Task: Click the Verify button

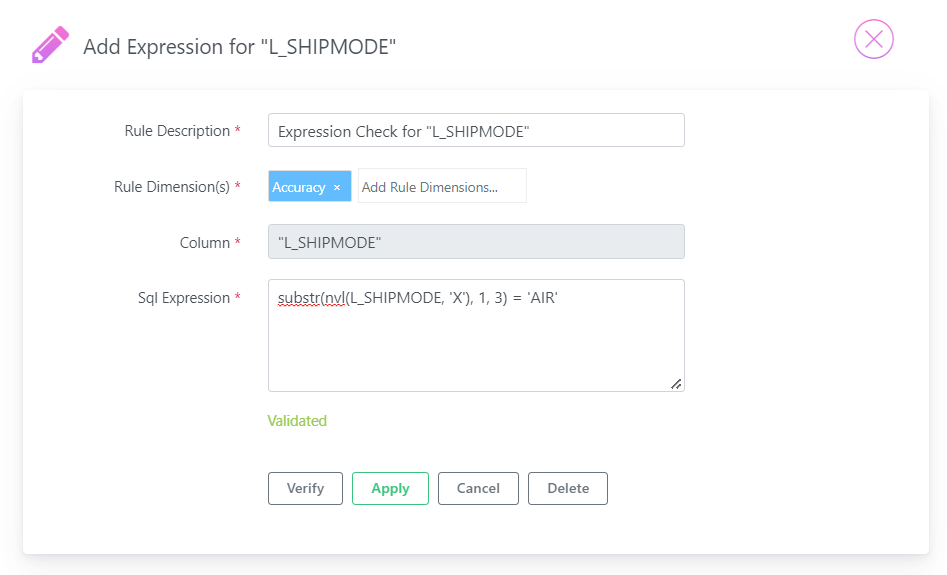Action: coord(305,488)
